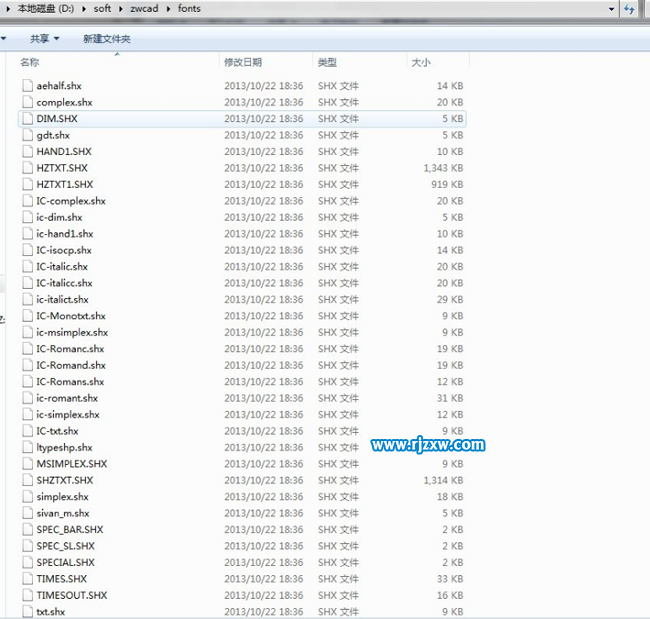Sort files by 大小 column header
650x619 pixels.
420,62
